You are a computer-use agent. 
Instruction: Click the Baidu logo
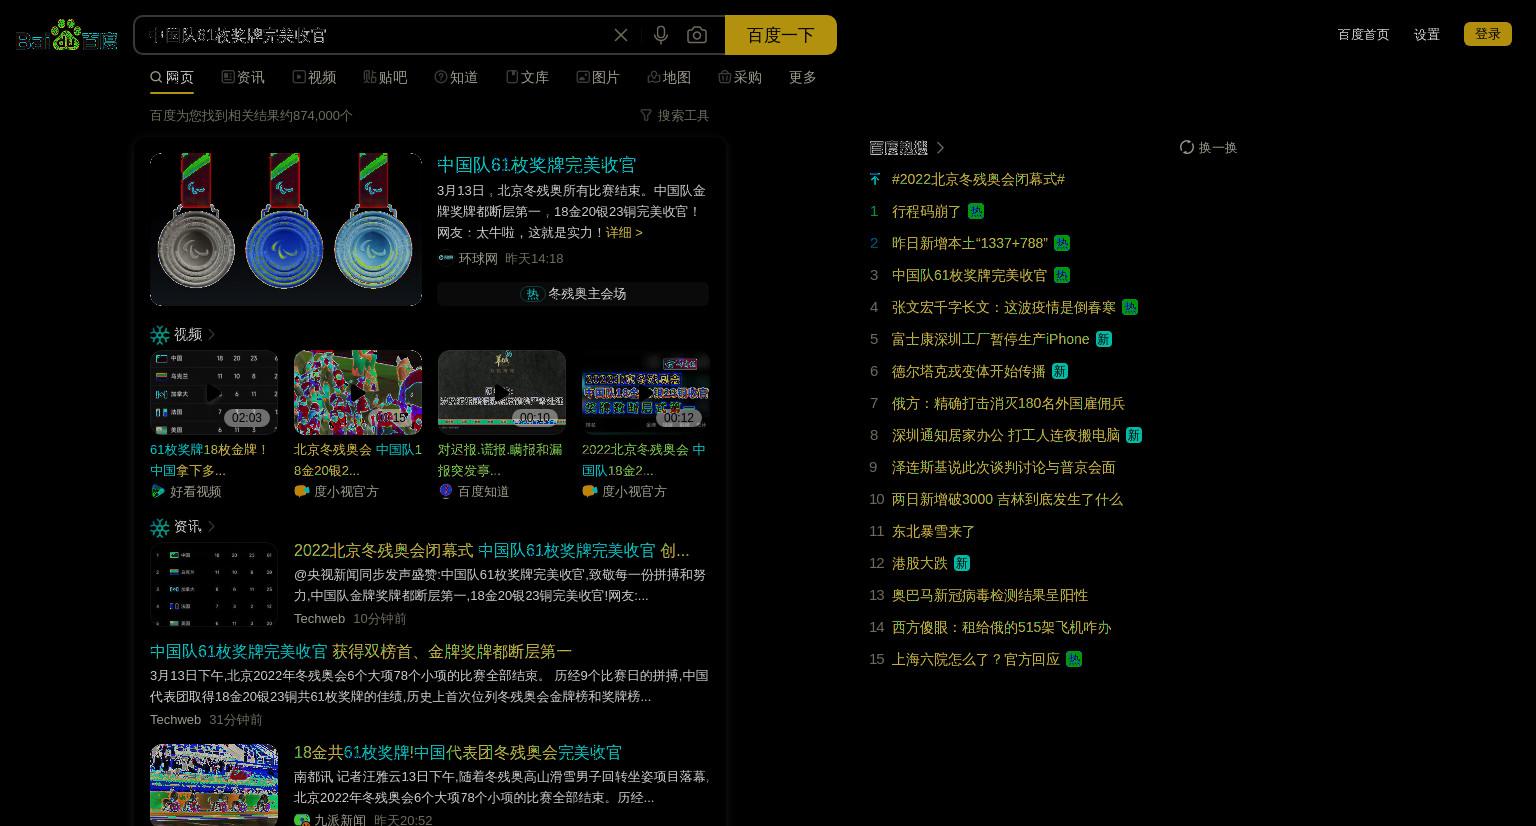pyautogui.click(x=67, y=36)
